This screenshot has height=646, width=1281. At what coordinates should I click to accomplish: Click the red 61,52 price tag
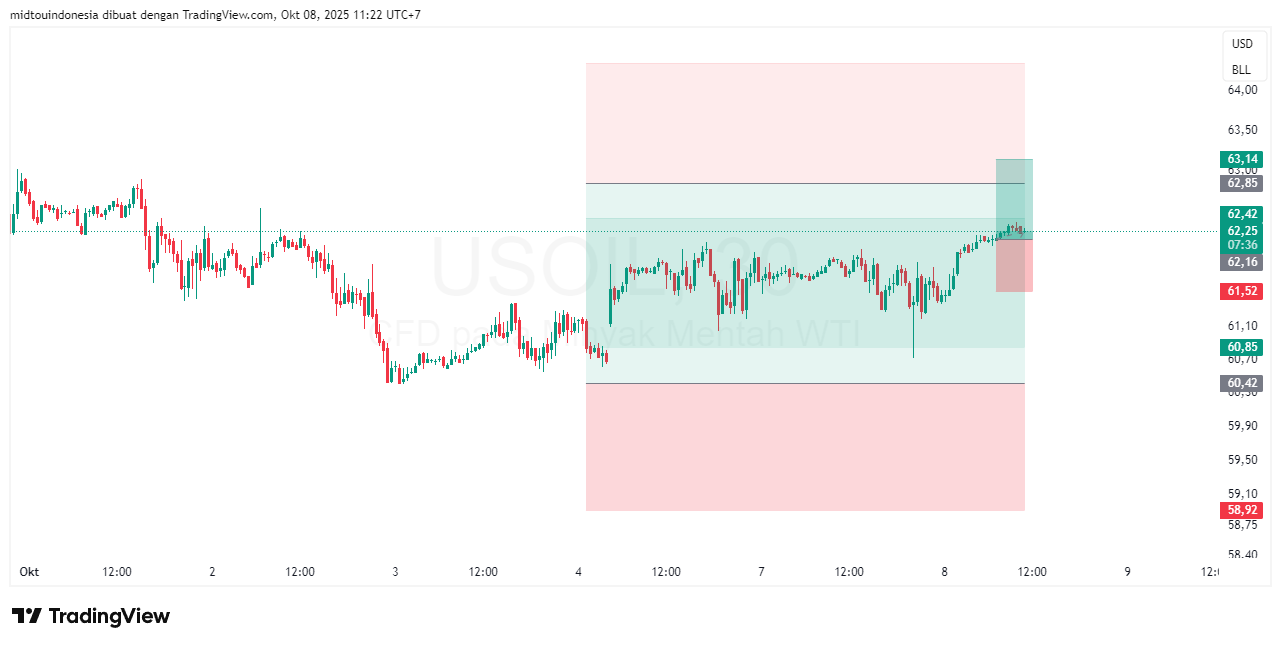click(x=1242, y=291)
